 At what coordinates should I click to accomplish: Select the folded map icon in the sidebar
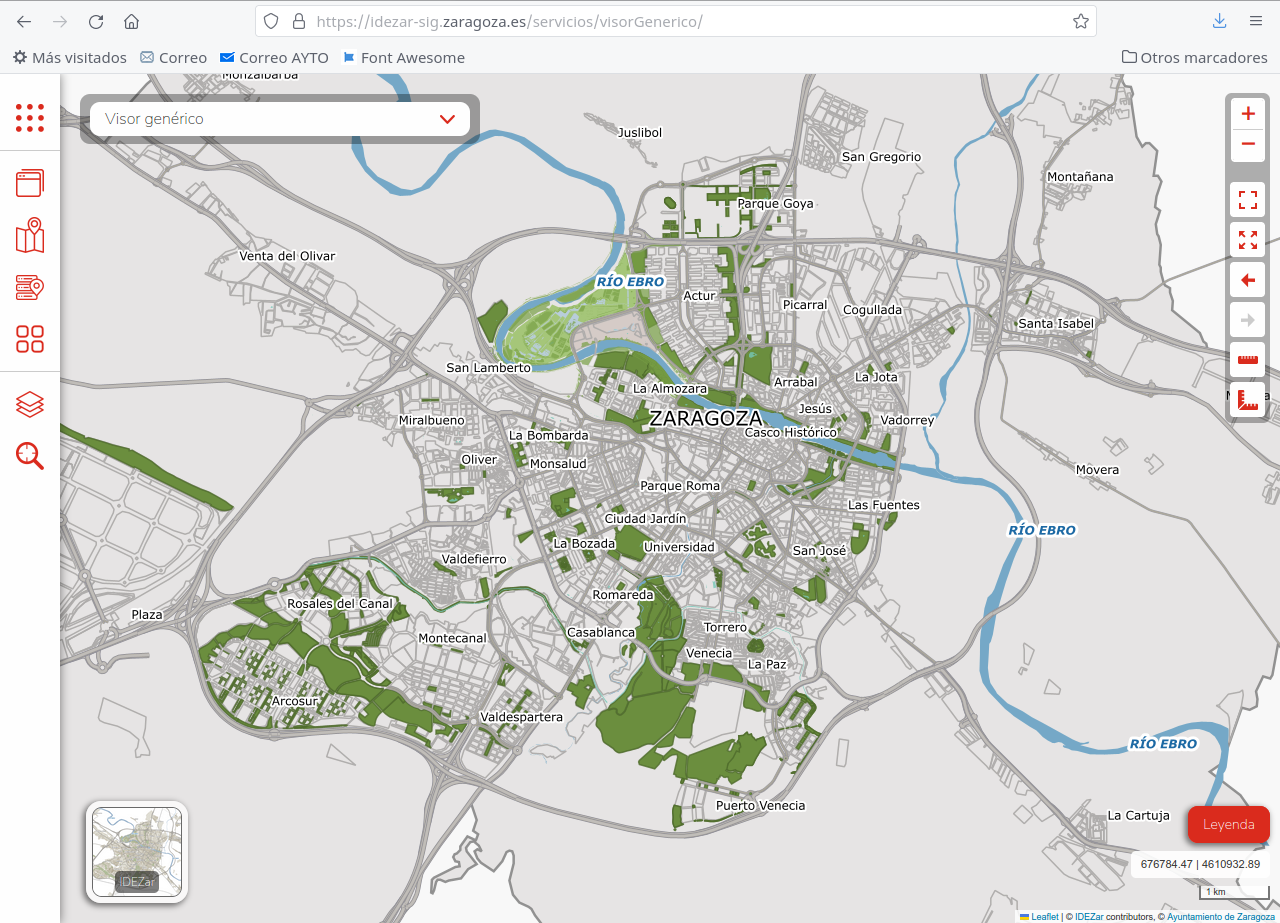coord(30,237)
